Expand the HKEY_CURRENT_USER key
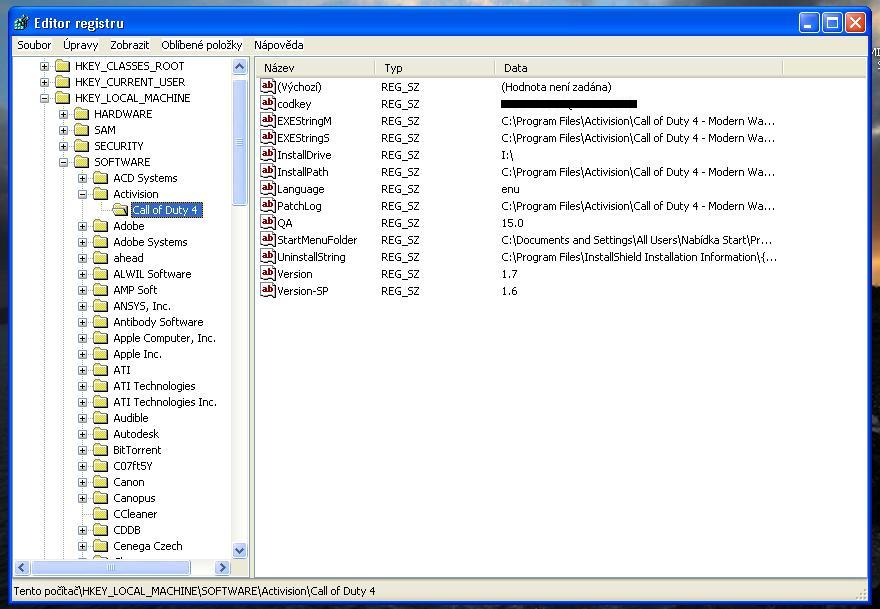The image size is (880, 609). (x=44, y=82)
